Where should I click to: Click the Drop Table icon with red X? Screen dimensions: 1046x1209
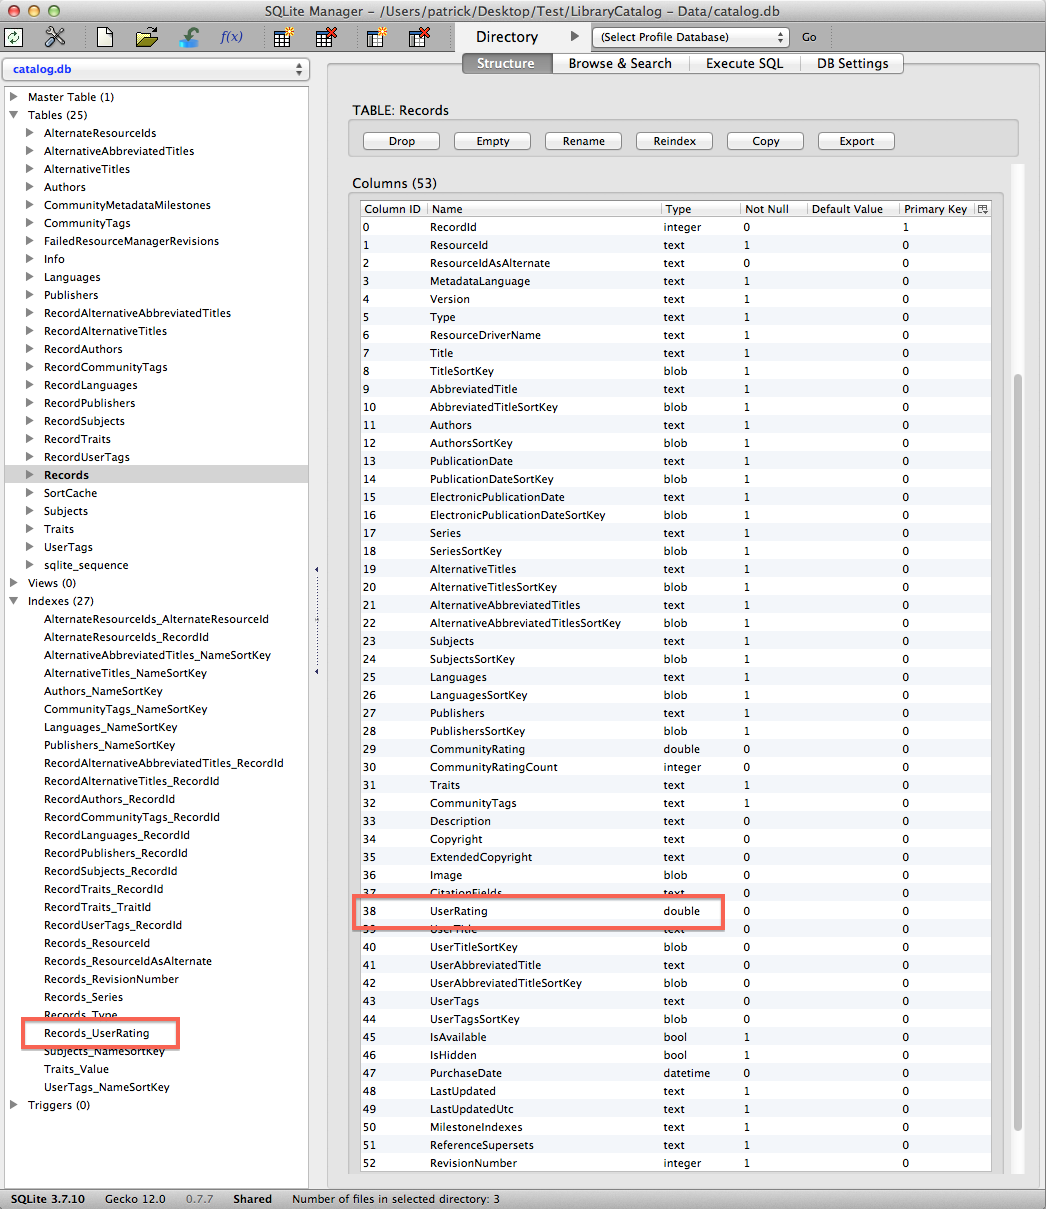click(x=326, y=38)
